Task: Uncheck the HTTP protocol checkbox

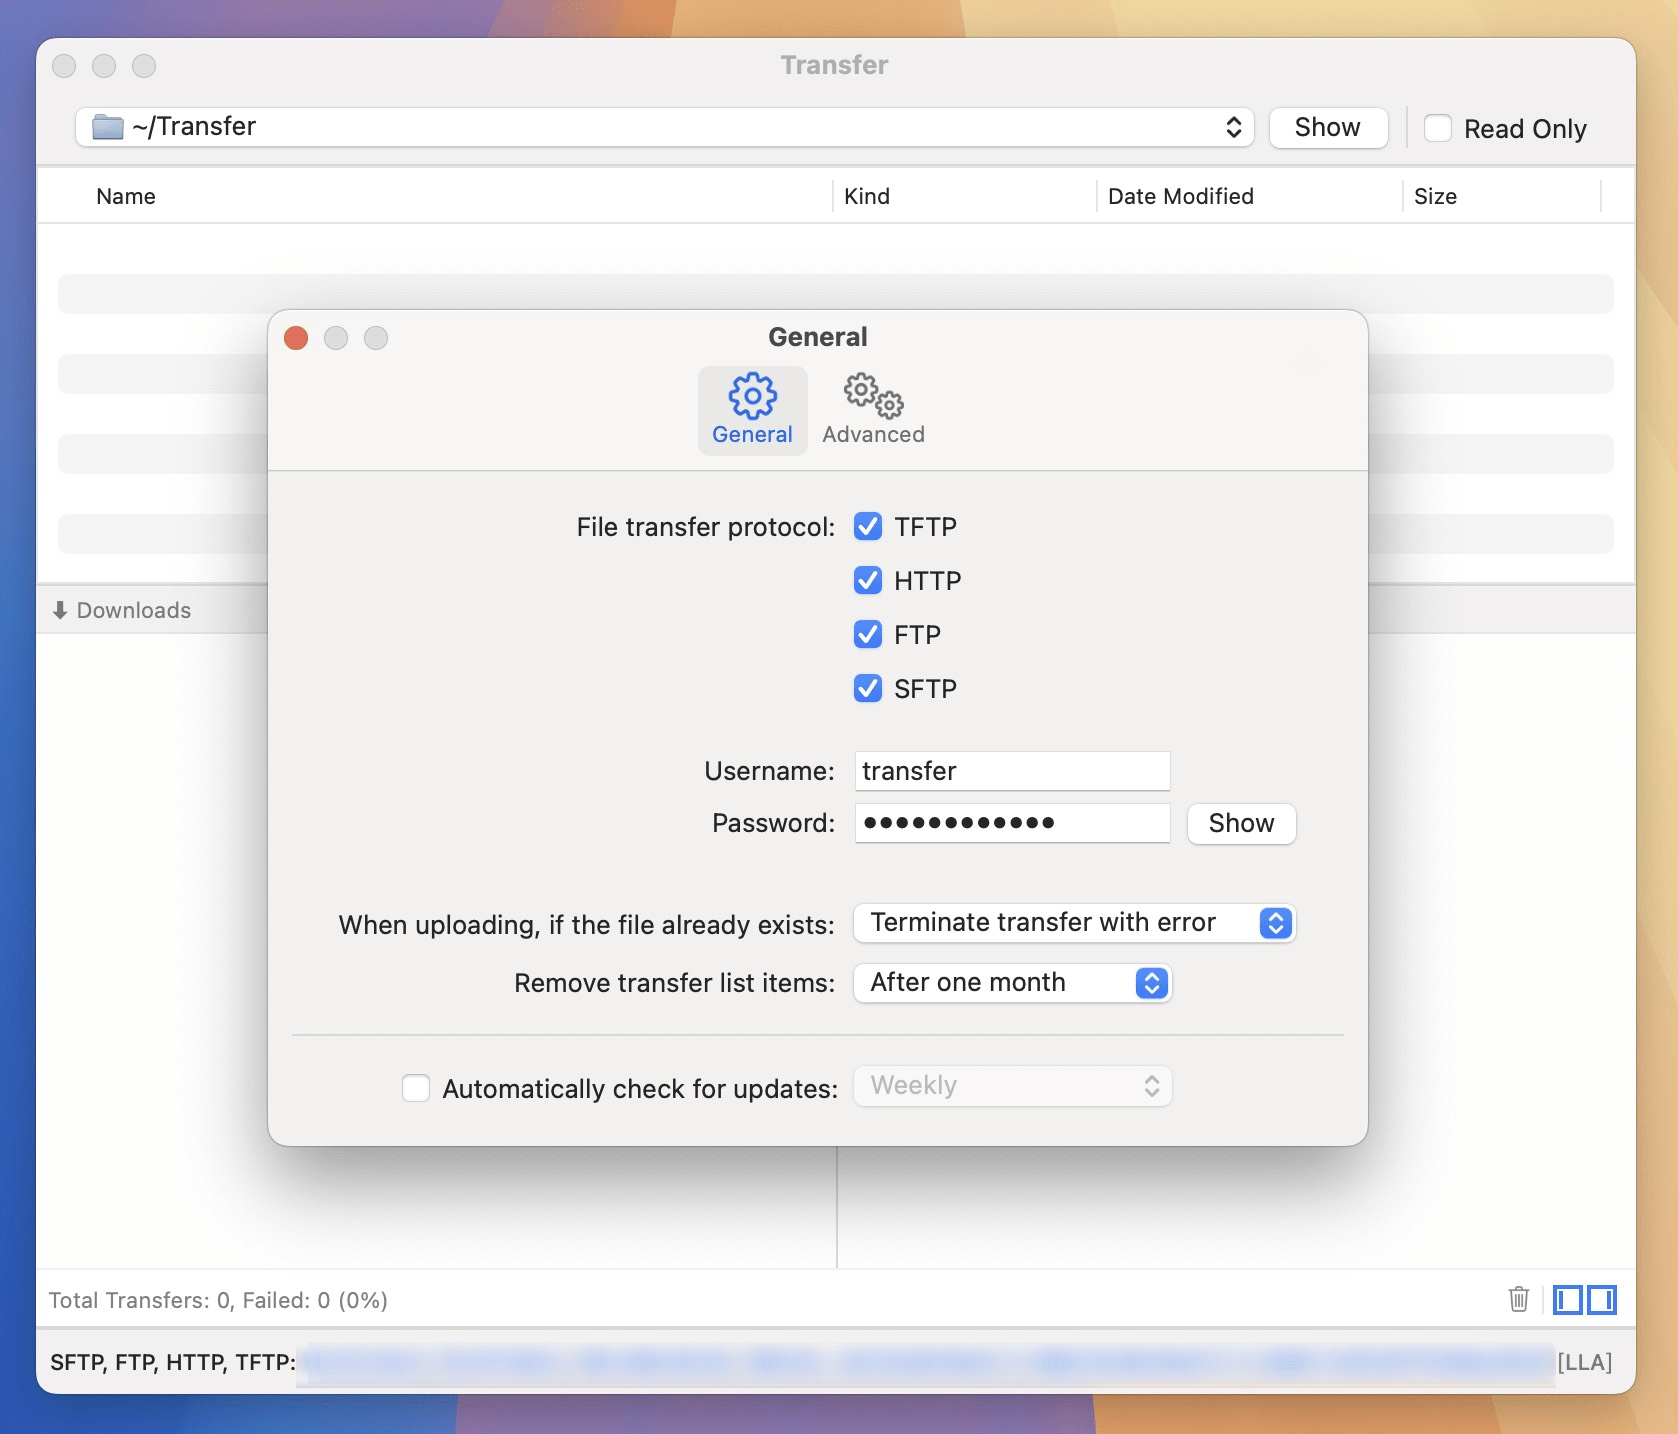Action: pyautogui.click(x=868, y=580)
